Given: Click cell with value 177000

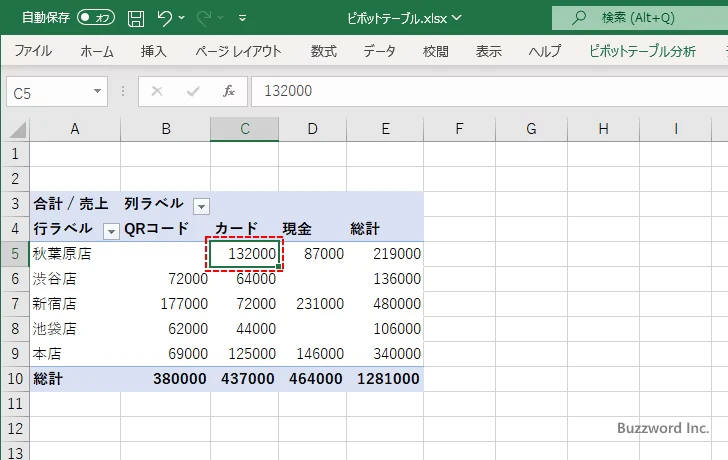Looking at the screenshot, I should [166, 304].
